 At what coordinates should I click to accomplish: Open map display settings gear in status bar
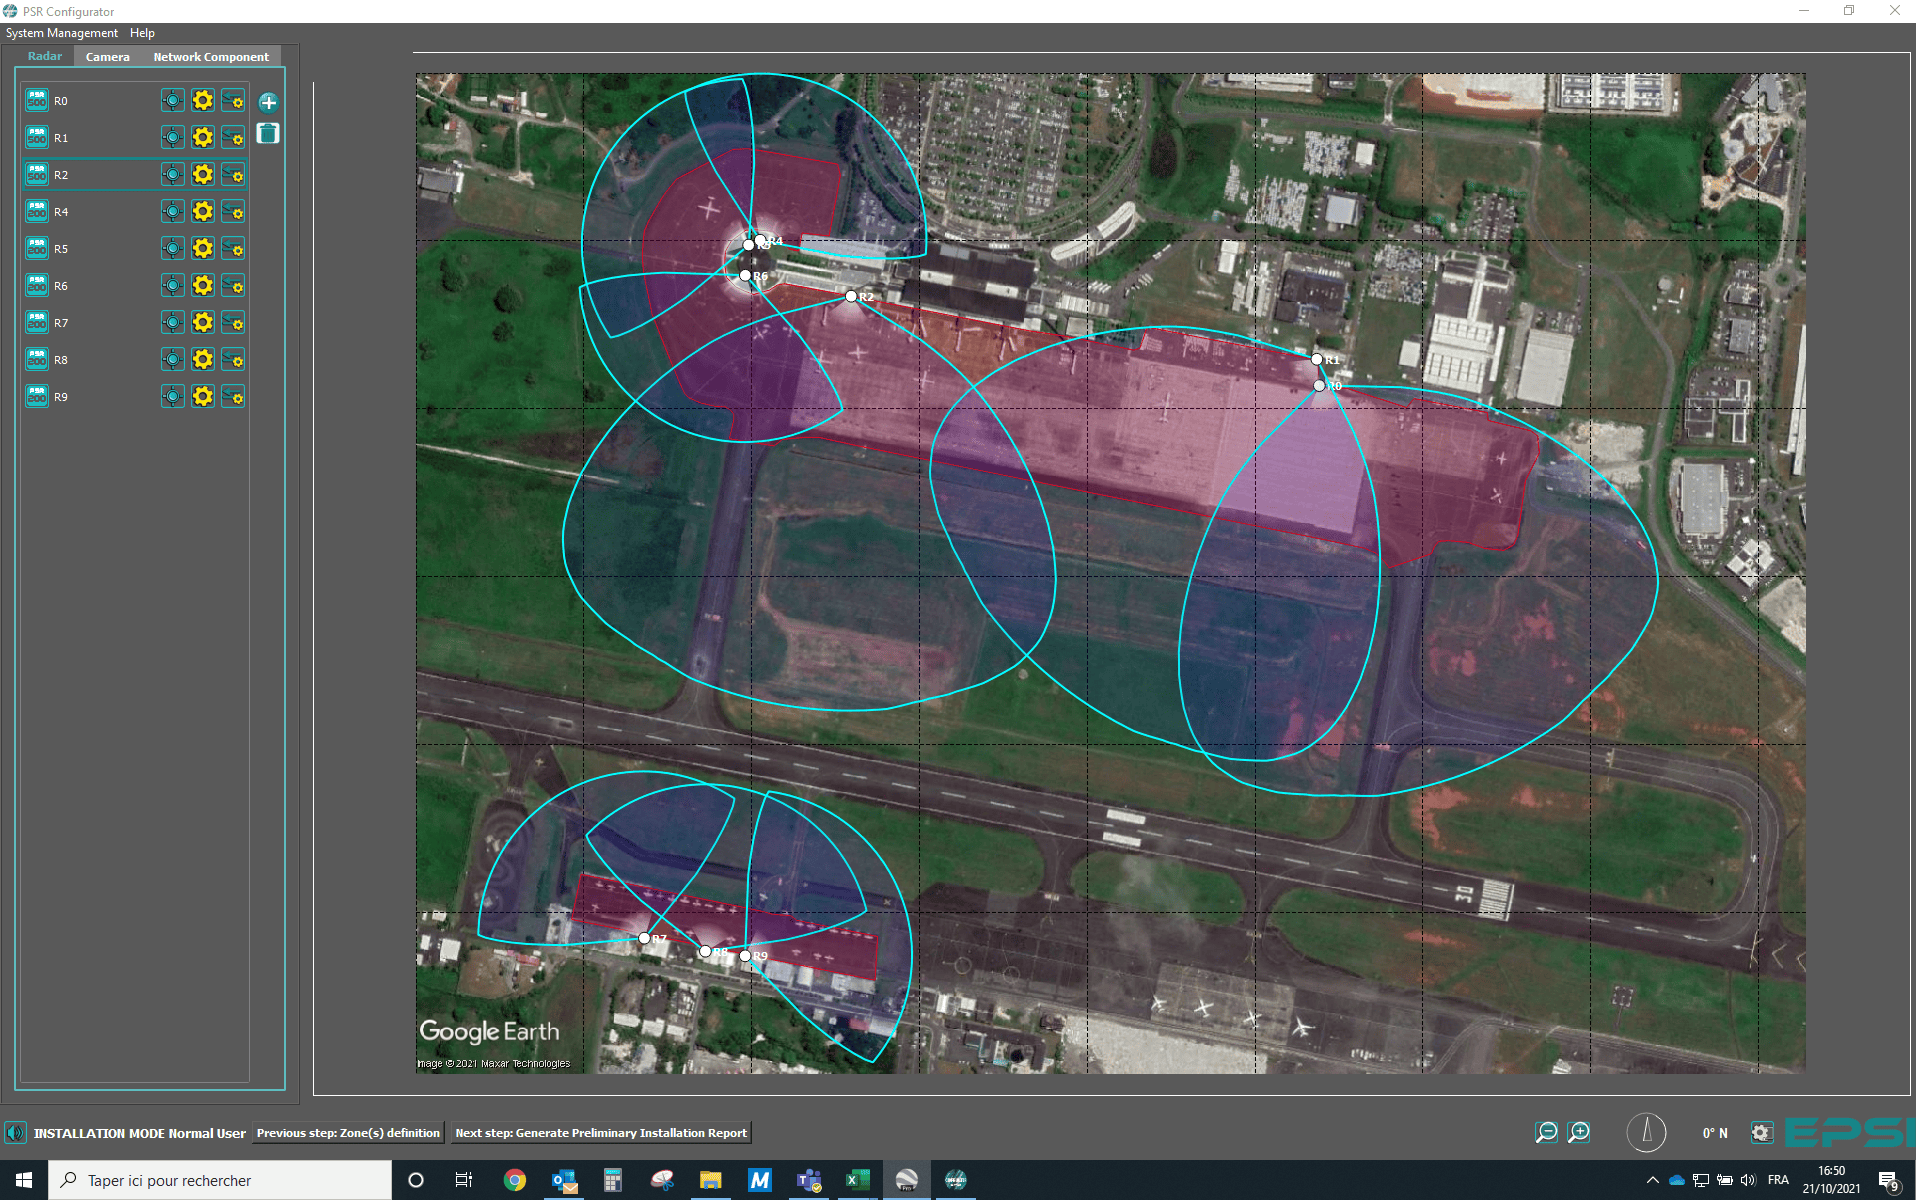pos(1761,1133)
